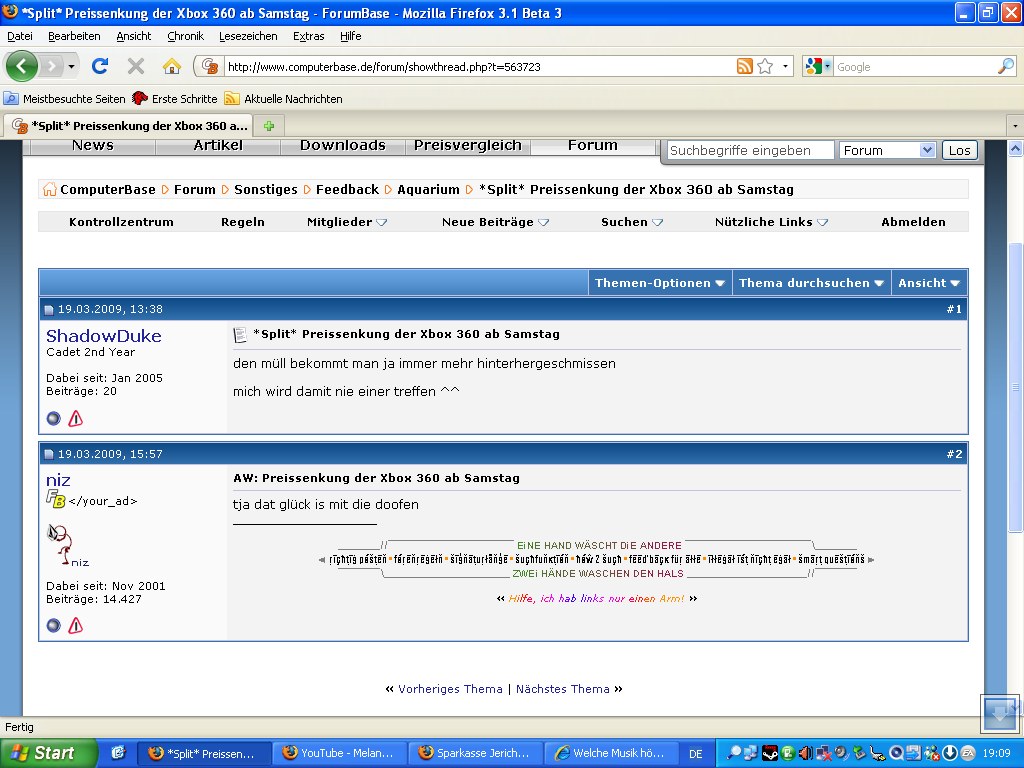Viewport: 1024px width, 768px height.
Task: Click post icon beside 19.03.2009, 15:57
Action: click(49, 455)
